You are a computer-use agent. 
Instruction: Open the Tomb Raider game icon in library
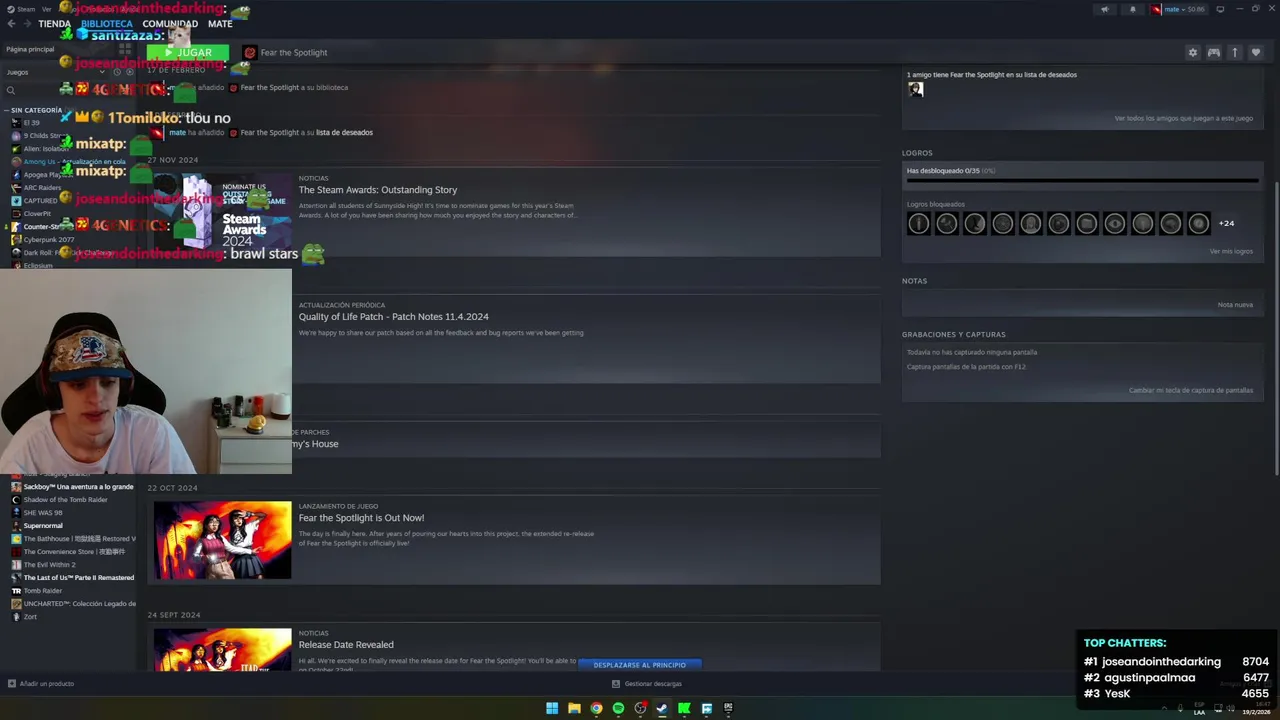[x=16, y=591]
